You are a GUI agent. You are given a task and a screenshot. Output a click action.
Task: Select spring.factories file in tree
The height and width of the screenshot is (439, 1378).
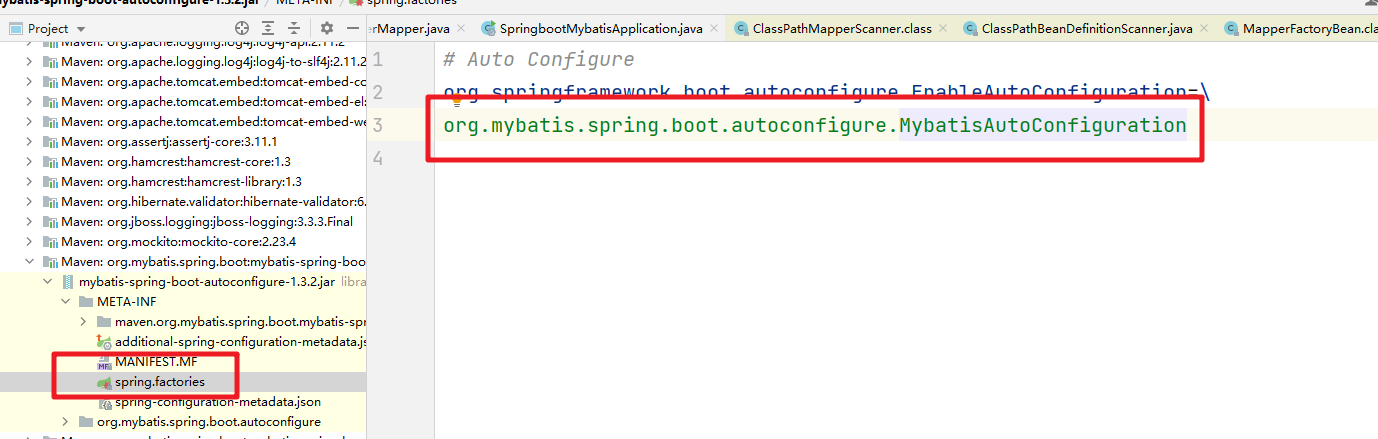tap(159, 382)
